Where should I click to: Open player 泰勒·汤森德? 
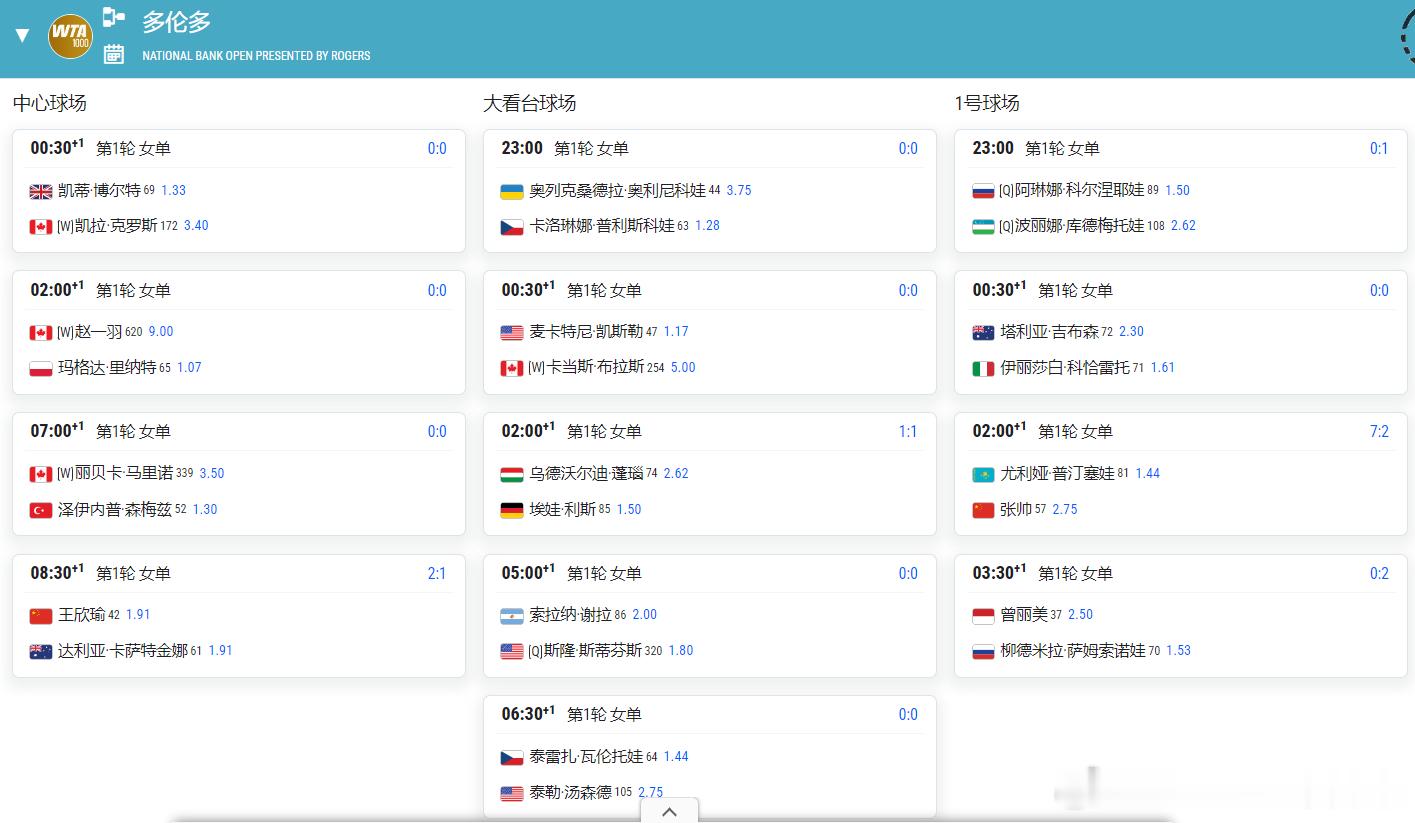coord(570,792)
